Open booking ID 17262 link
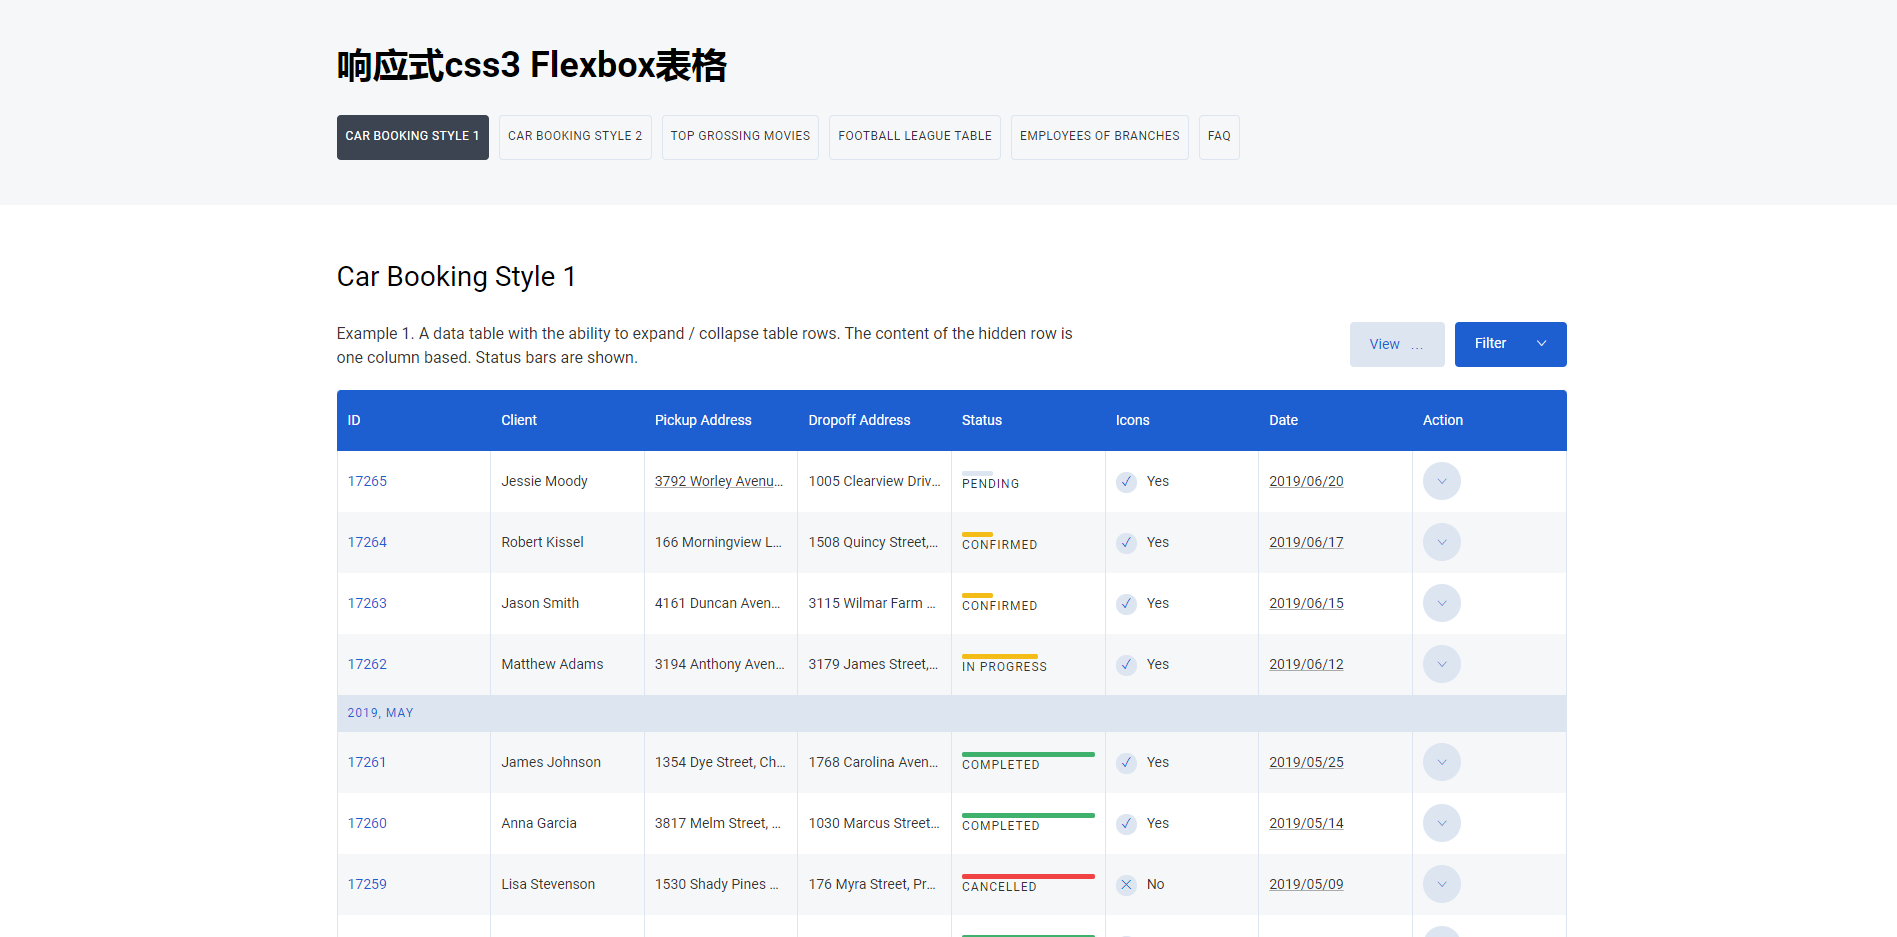 [367, 664]
